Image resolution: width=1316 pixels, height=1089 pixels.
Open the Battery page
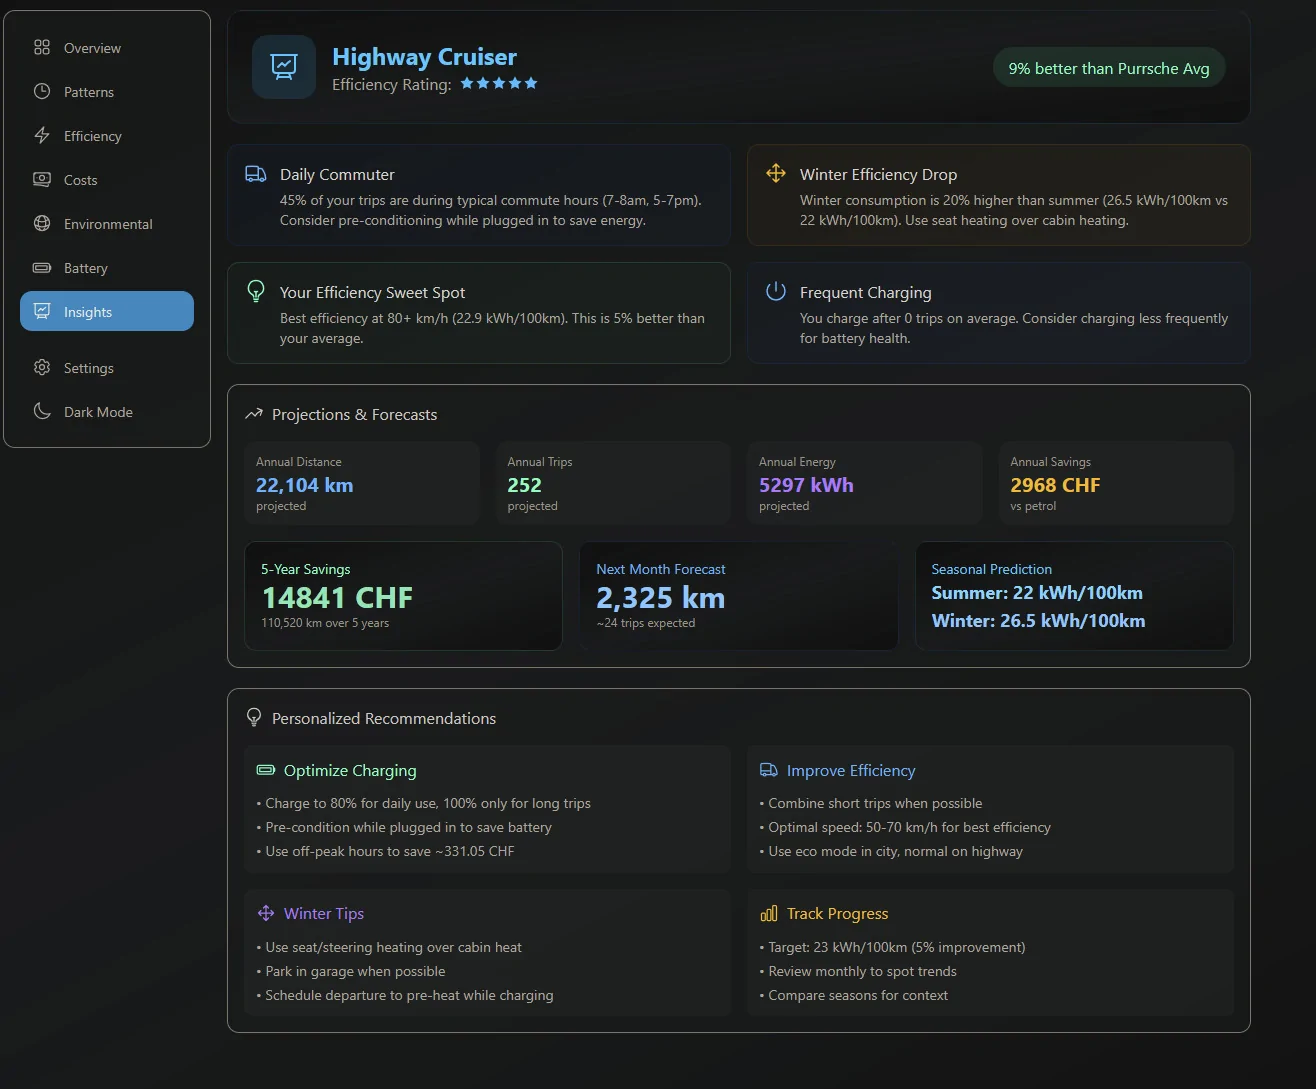coord(107,268)
